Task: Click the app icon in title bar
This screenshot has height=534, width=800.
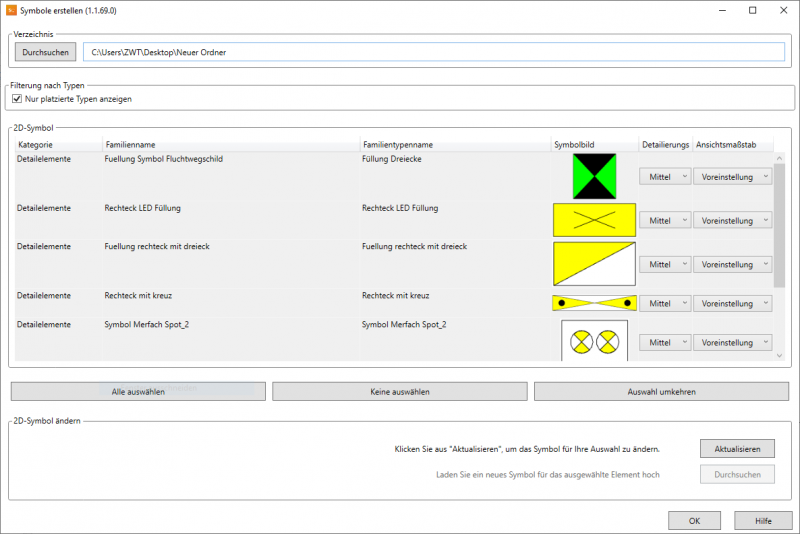Action: point(12,11)
